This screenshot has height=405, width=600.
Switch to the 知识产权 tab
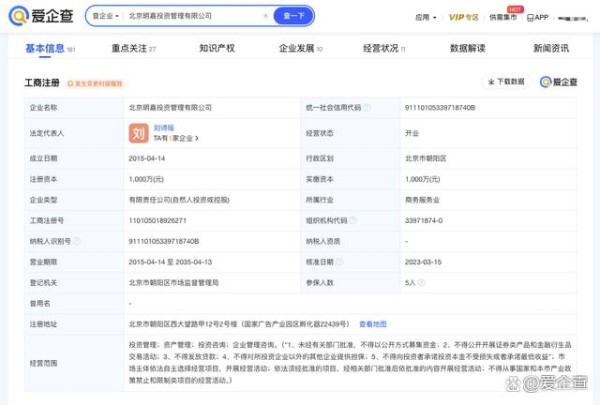(217, 48)
